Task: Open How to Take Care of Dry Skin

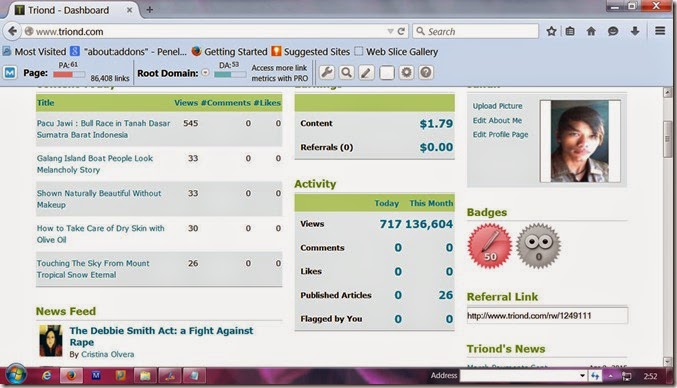Action: pyautogui.click(x=100, y=234)
